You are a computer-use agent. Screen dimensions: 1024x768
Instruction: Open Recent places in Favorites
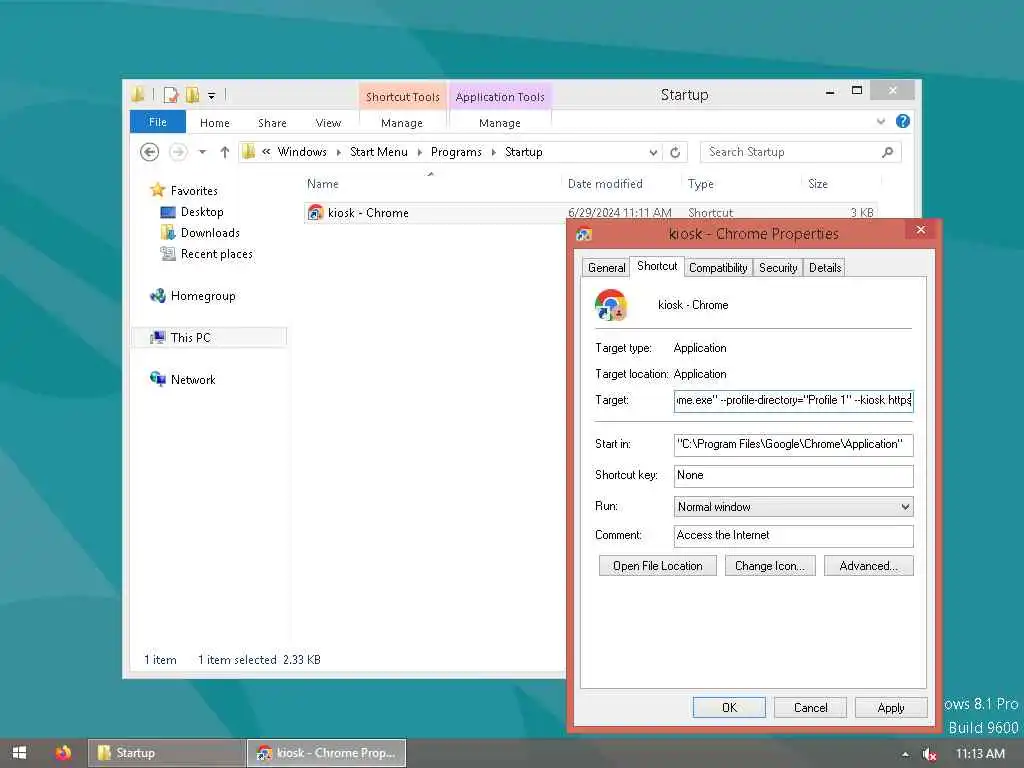[x=216, y=254]
